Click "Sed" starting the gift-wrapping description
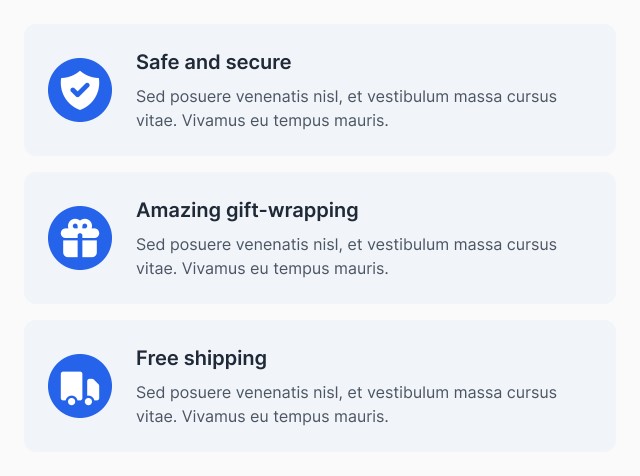This screenshot has height=476, width=640. click(151, 245)
